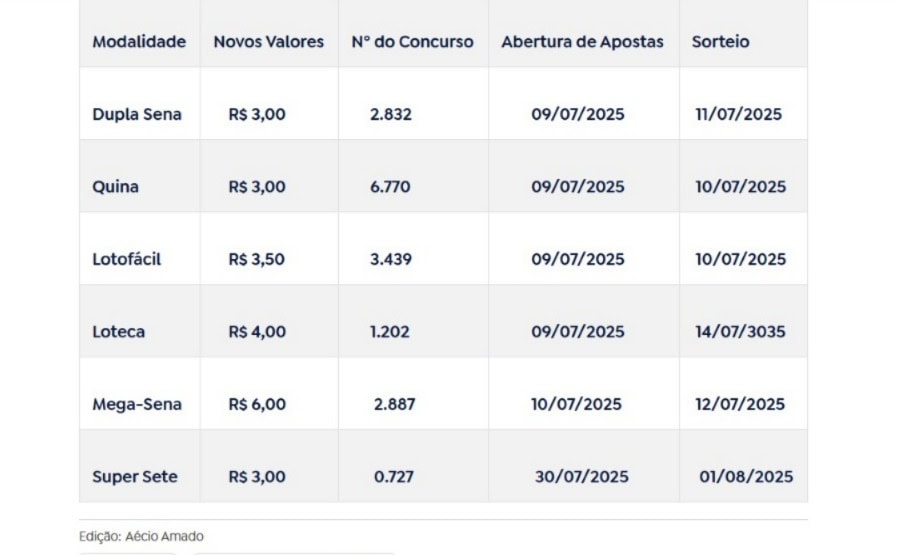Select the Novos Valores column header
This screenshot has width=897, height=555.
pos(268,42)
